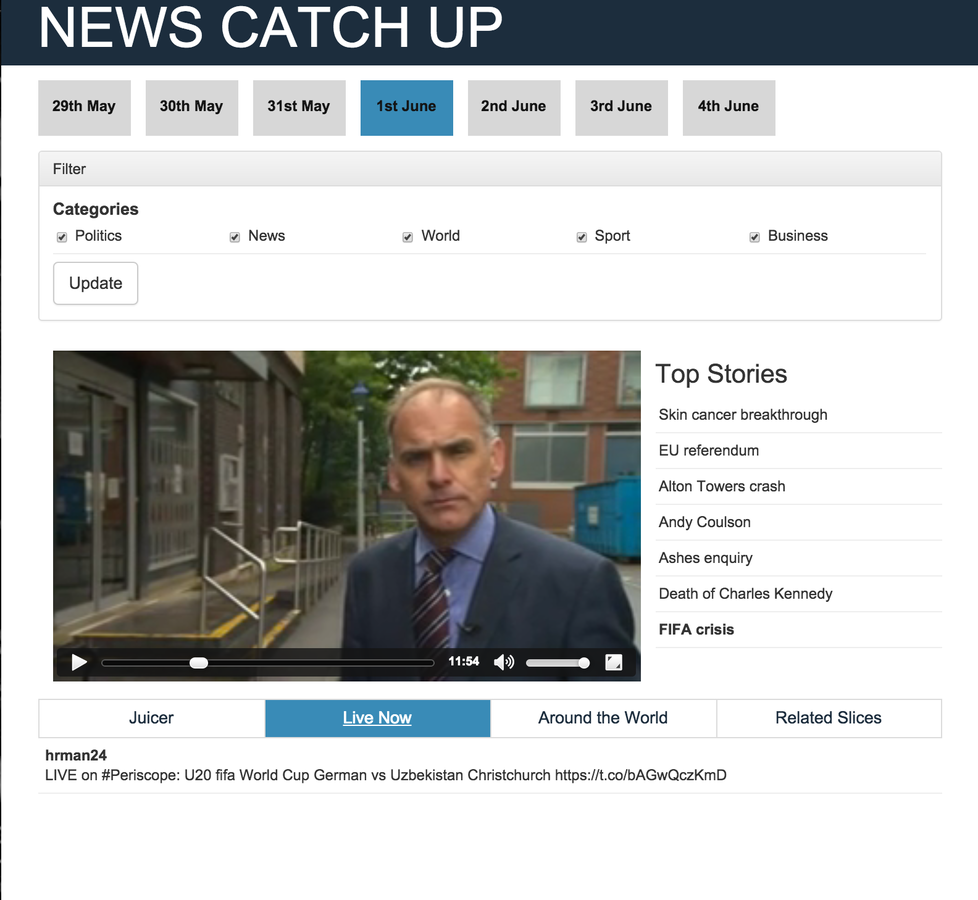Disable the World category filter

[407, 237]
